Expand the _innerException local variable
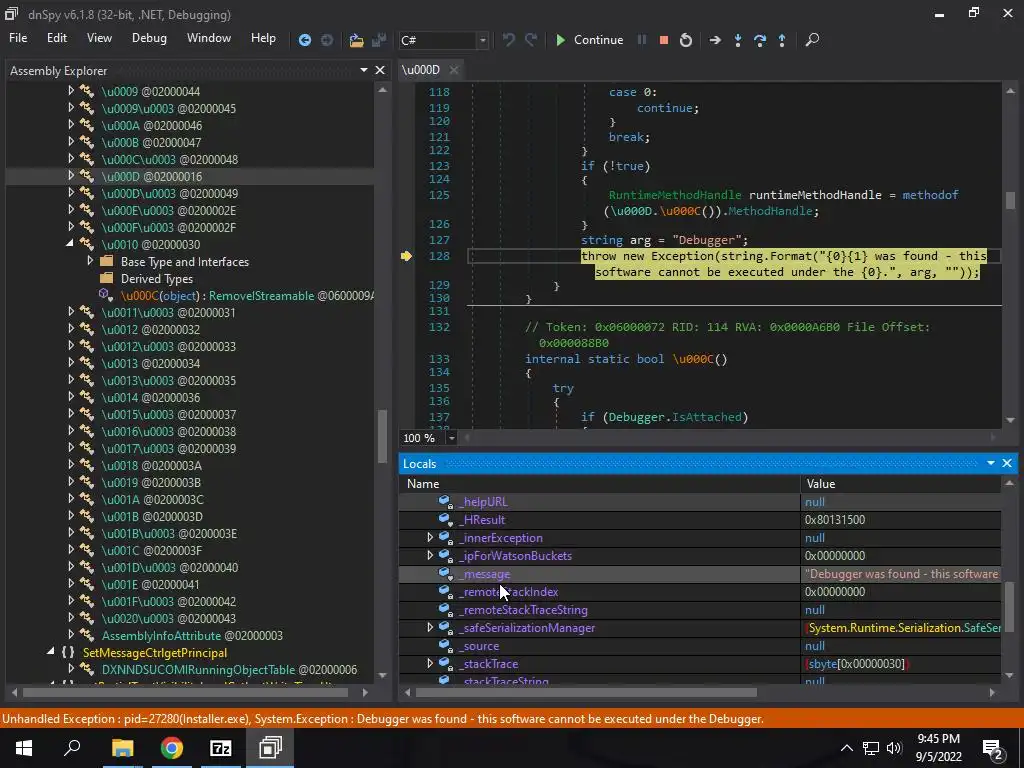 tap(430, 538)
